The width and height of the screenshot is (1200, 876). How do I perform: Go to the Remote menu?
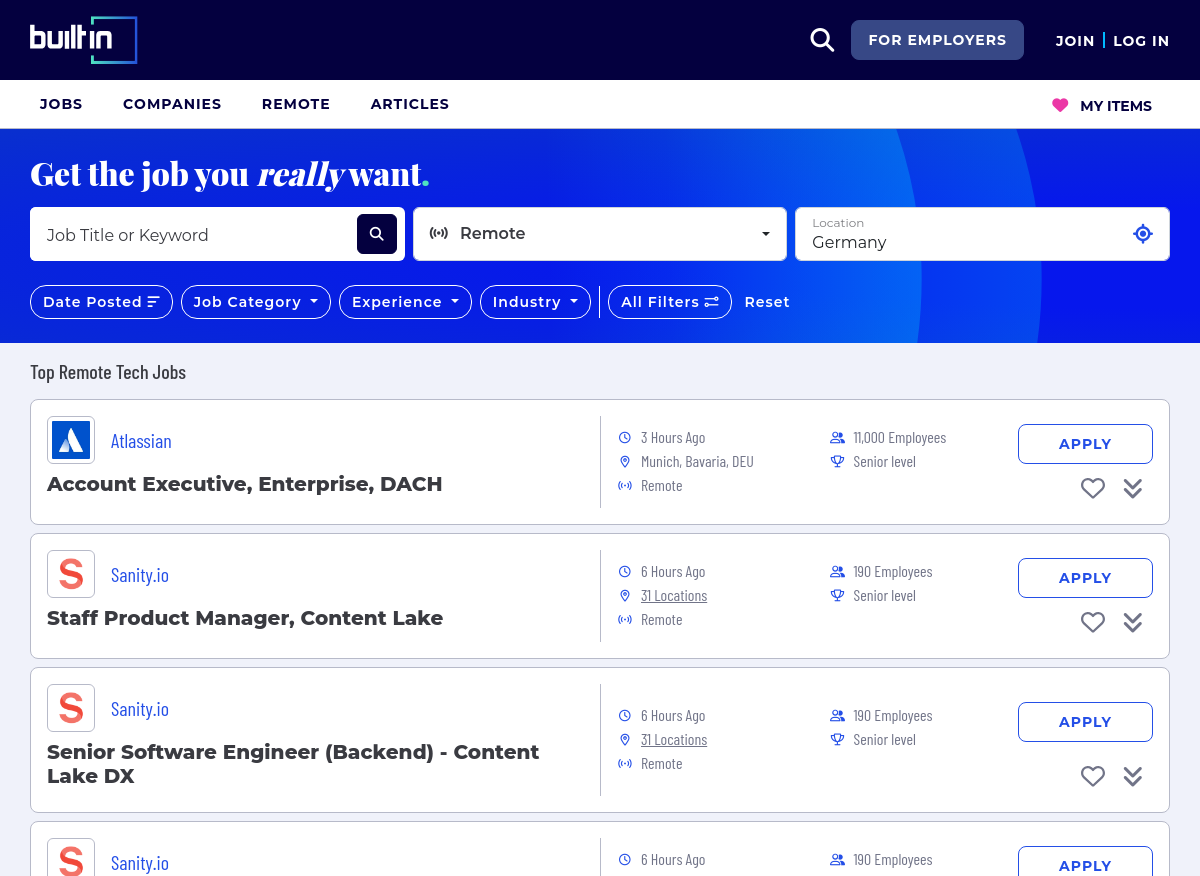pos(296,104)
